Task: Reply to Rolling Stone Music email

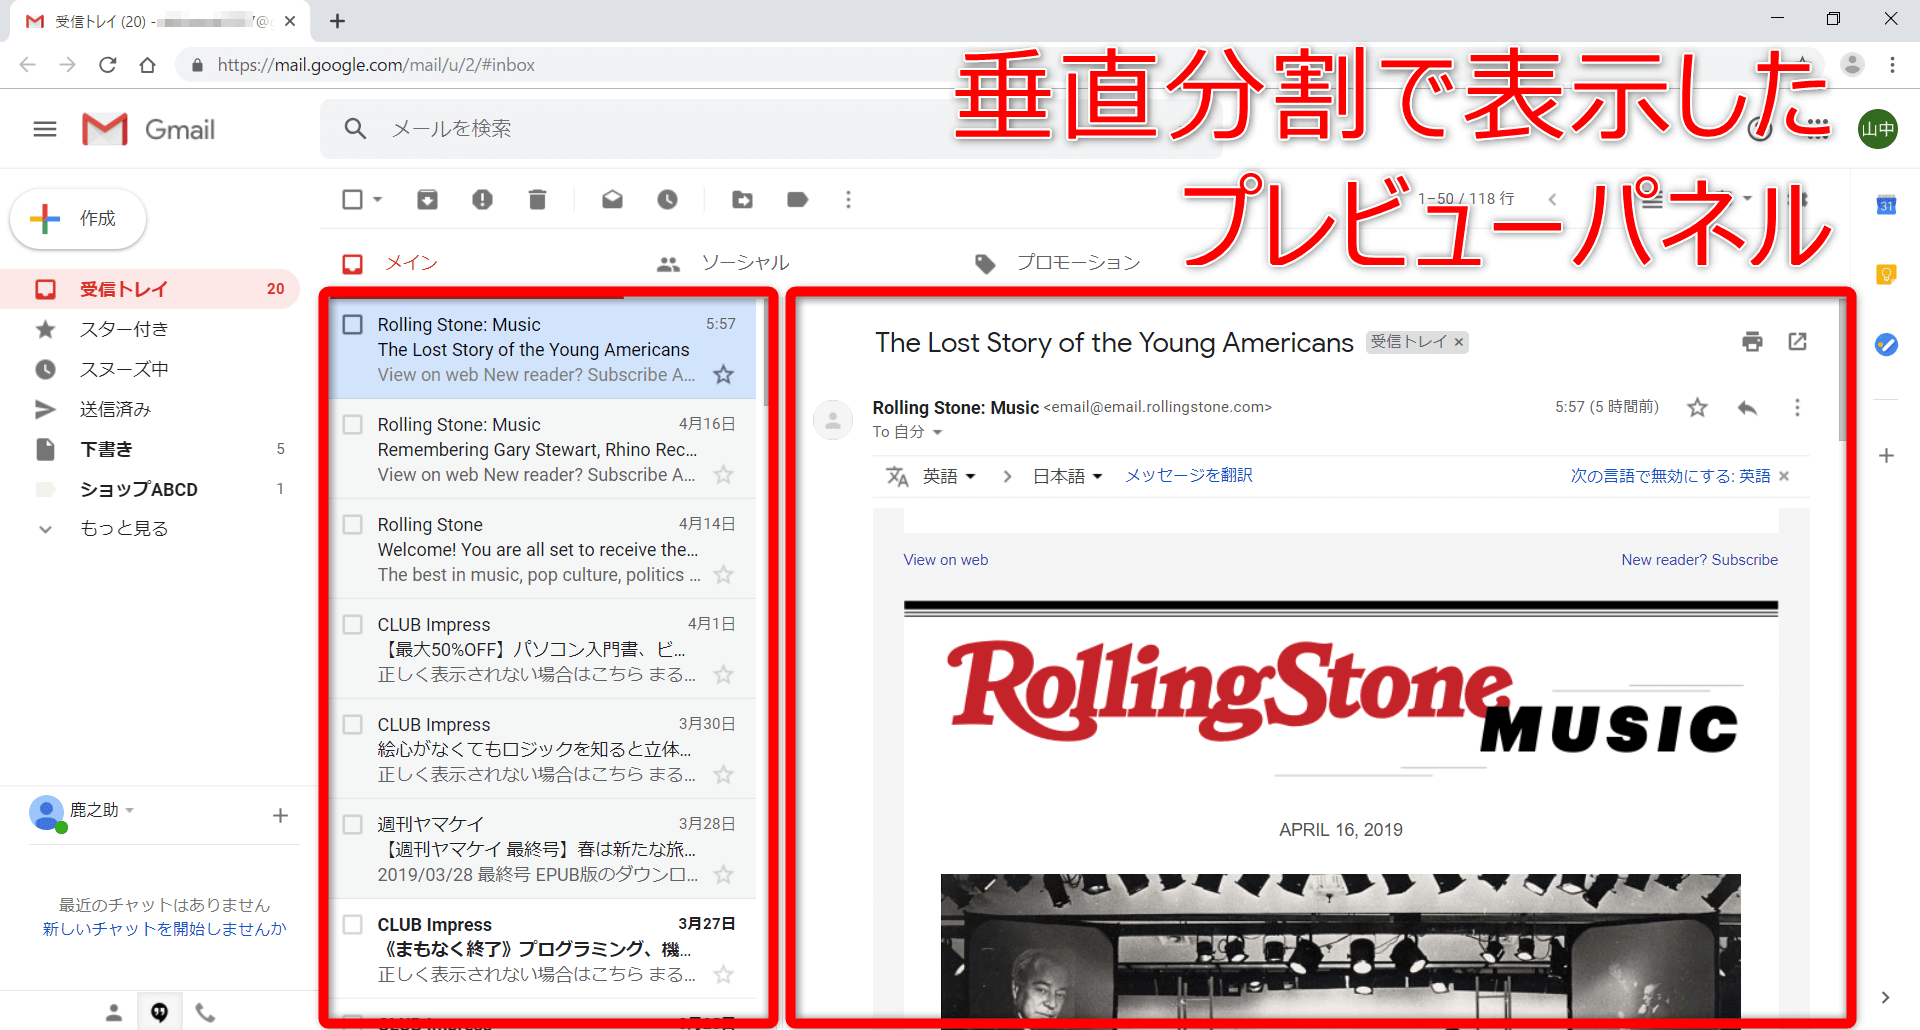Action: point(1747,408)
